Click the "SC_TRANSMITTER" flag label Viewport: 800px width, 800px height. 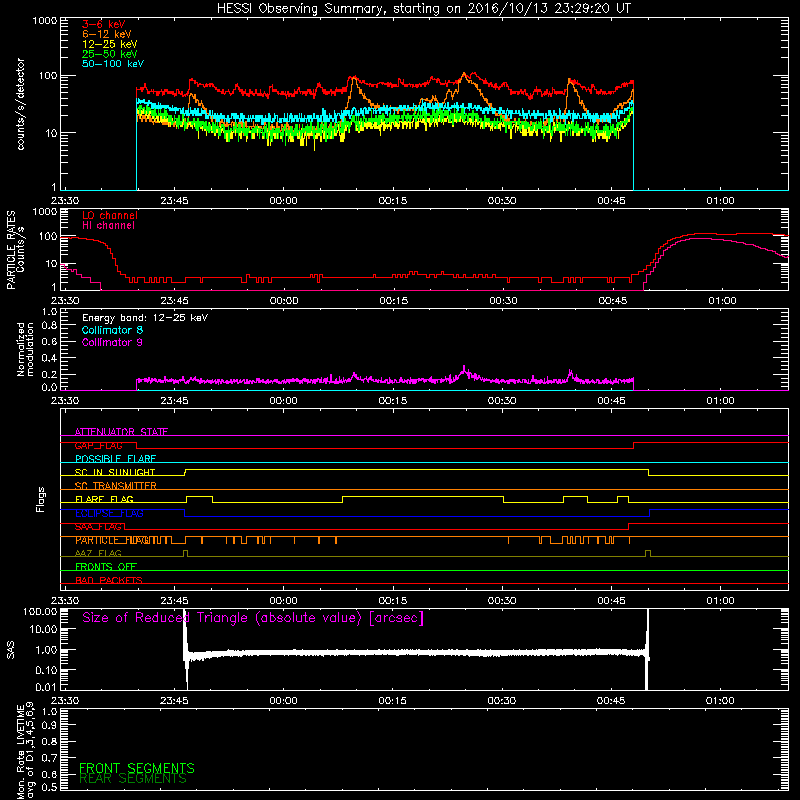[x=116, y=485]
